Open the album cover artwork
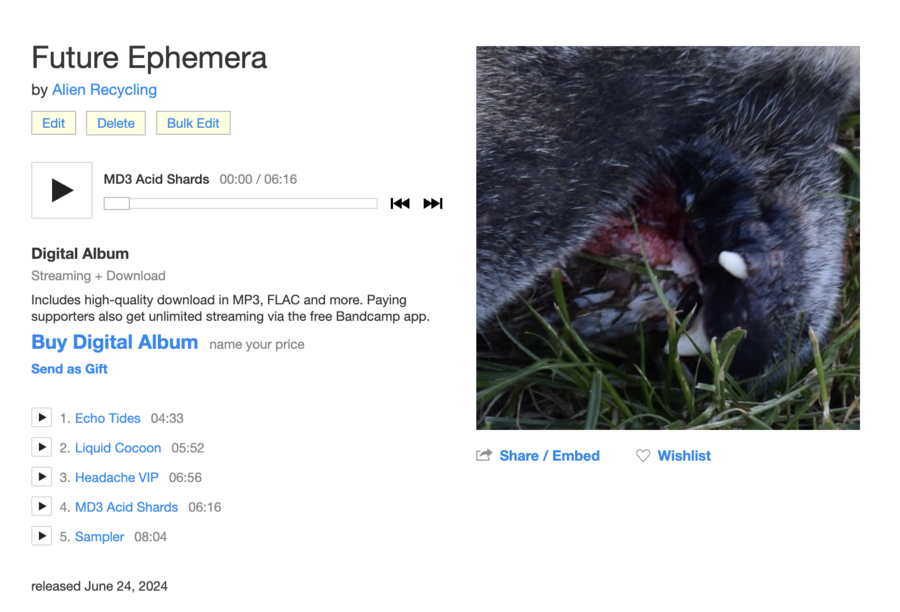 (x=668, y=238)
